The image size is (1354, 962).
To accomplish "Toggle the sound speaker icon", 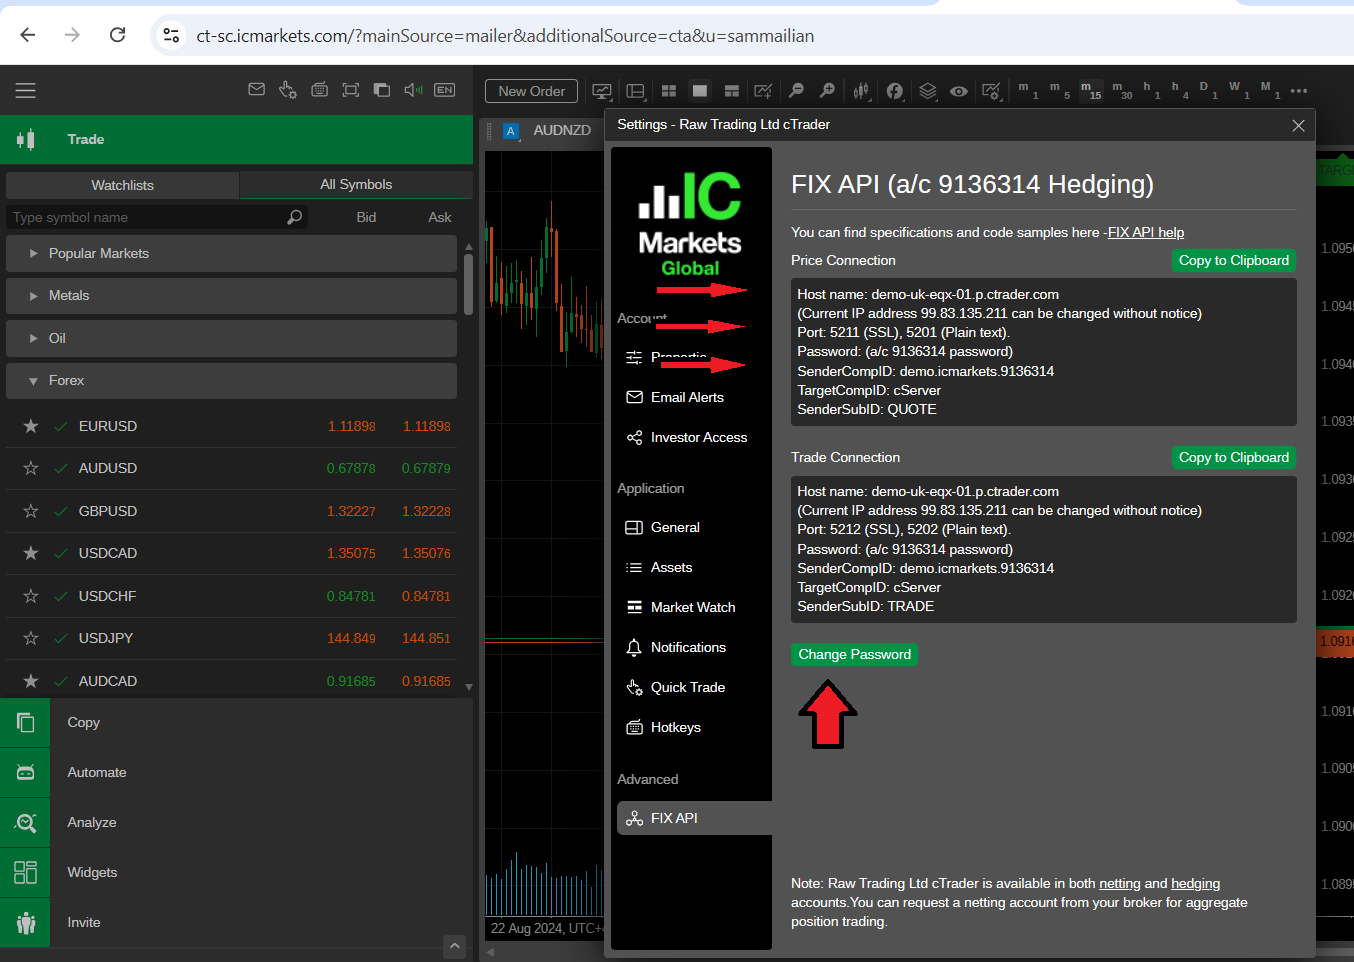I will point(413,90).
